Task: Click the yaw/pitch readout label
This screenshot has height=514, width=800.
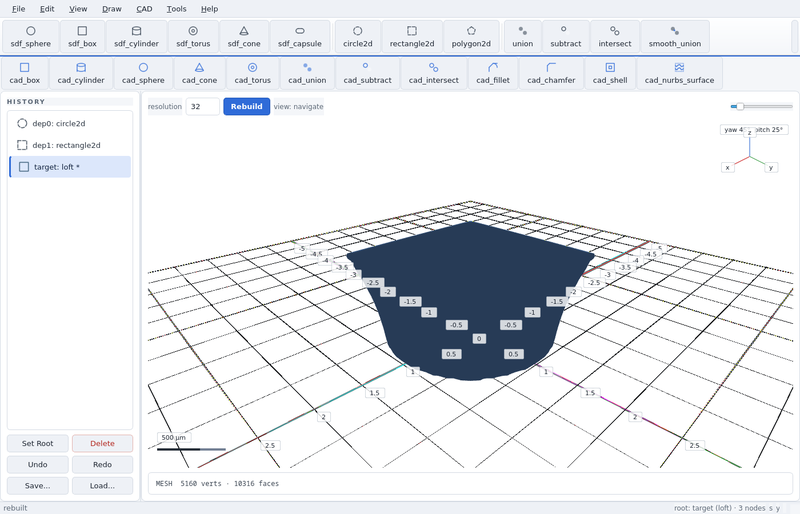Action: pyautogui.click(x=754, y=130)
